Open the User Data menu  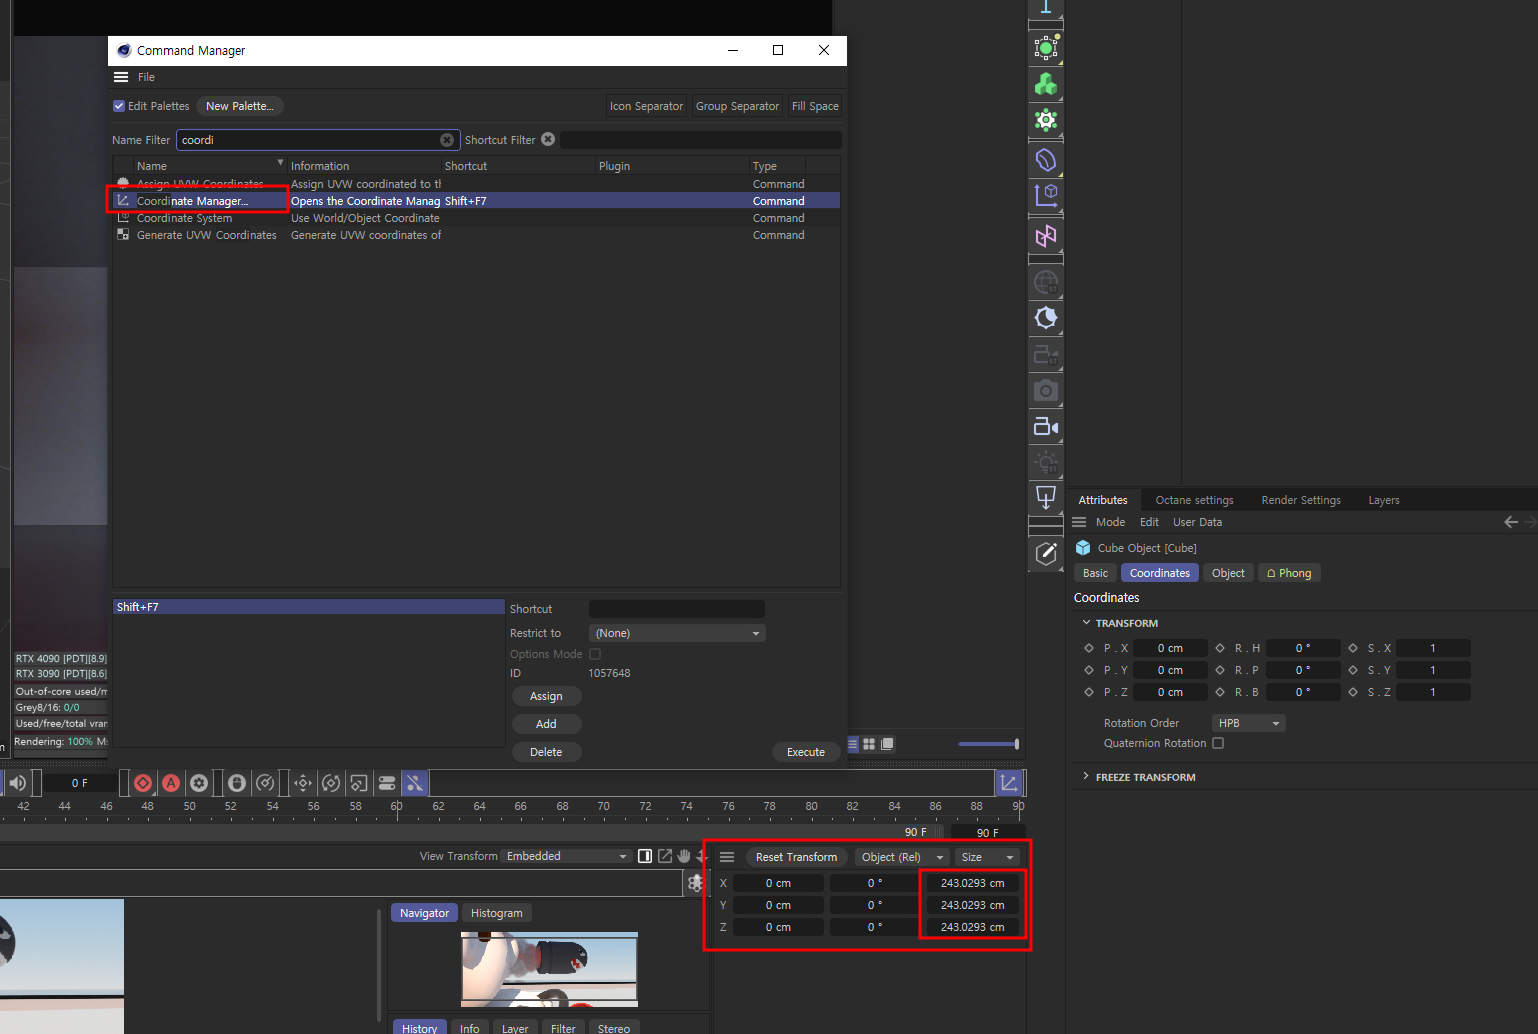pos(1197,522)
